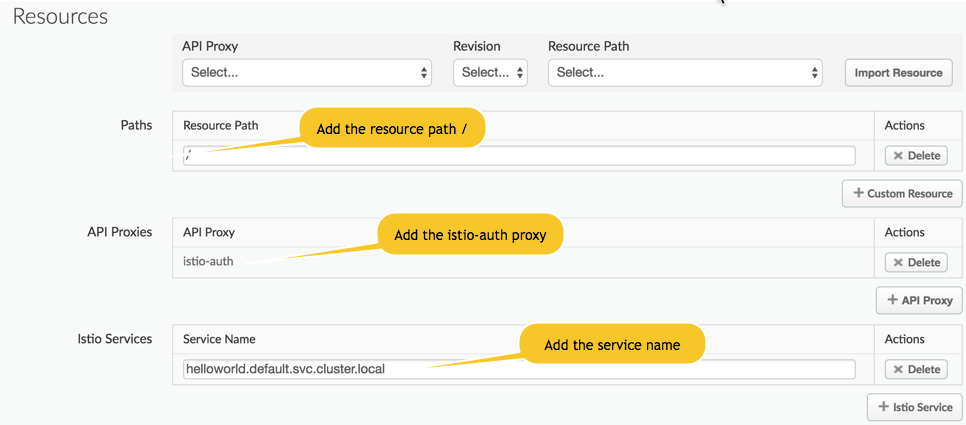Click the 'Add the service name' callout

[612, 345]
